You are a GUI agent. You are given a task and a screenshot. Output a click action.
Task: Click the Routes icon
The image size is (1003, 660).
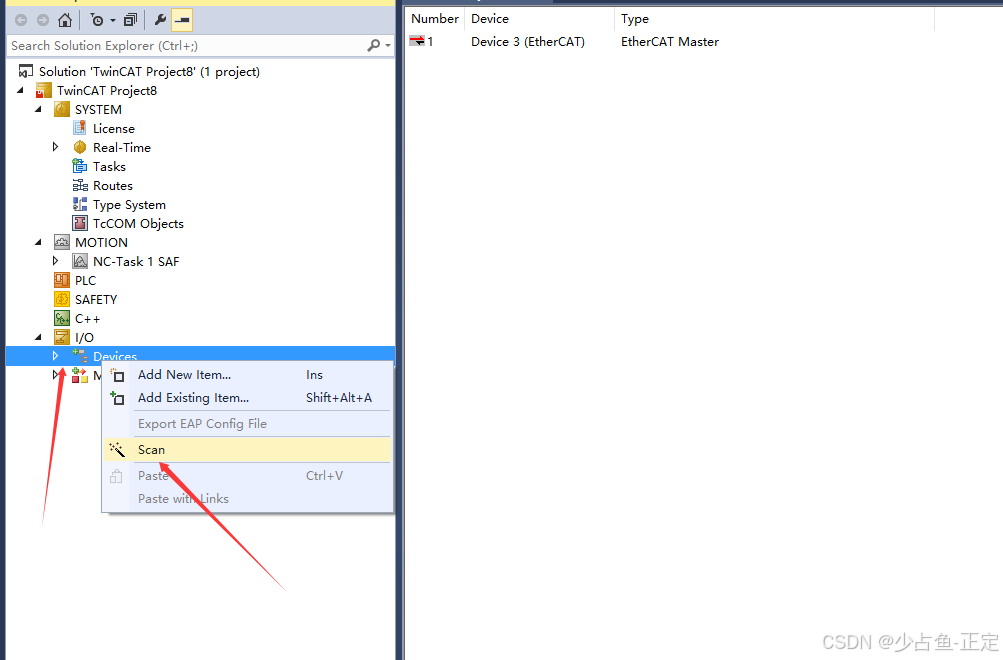tap(80, 185)
